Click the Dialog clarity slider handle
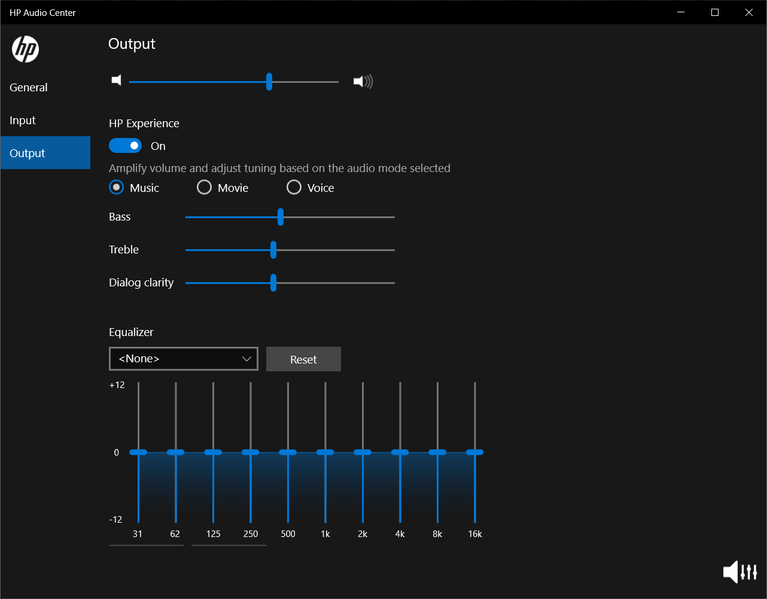 coord(273,283)
